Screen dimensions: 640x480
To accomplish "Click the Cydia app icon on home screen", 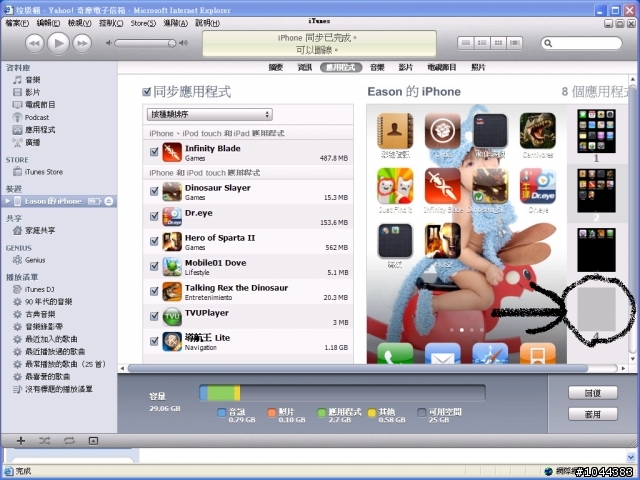I will 443,131.
